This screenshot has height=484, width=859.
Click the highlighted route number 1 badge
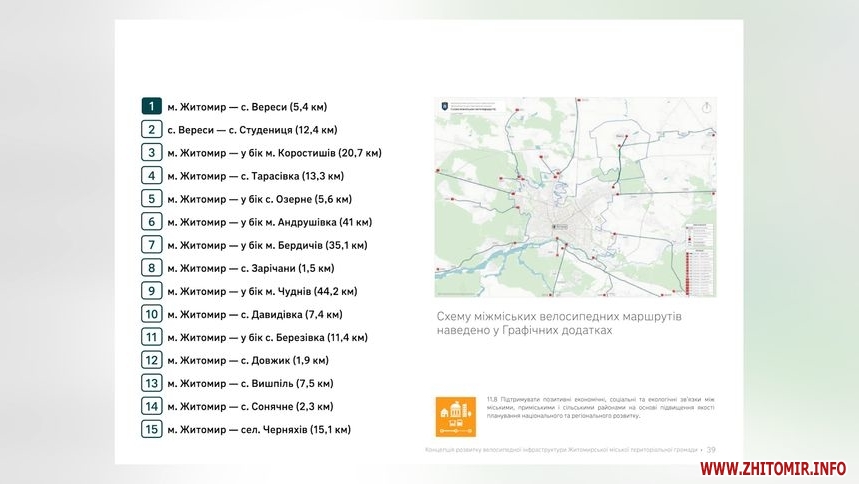coord(151,106)
